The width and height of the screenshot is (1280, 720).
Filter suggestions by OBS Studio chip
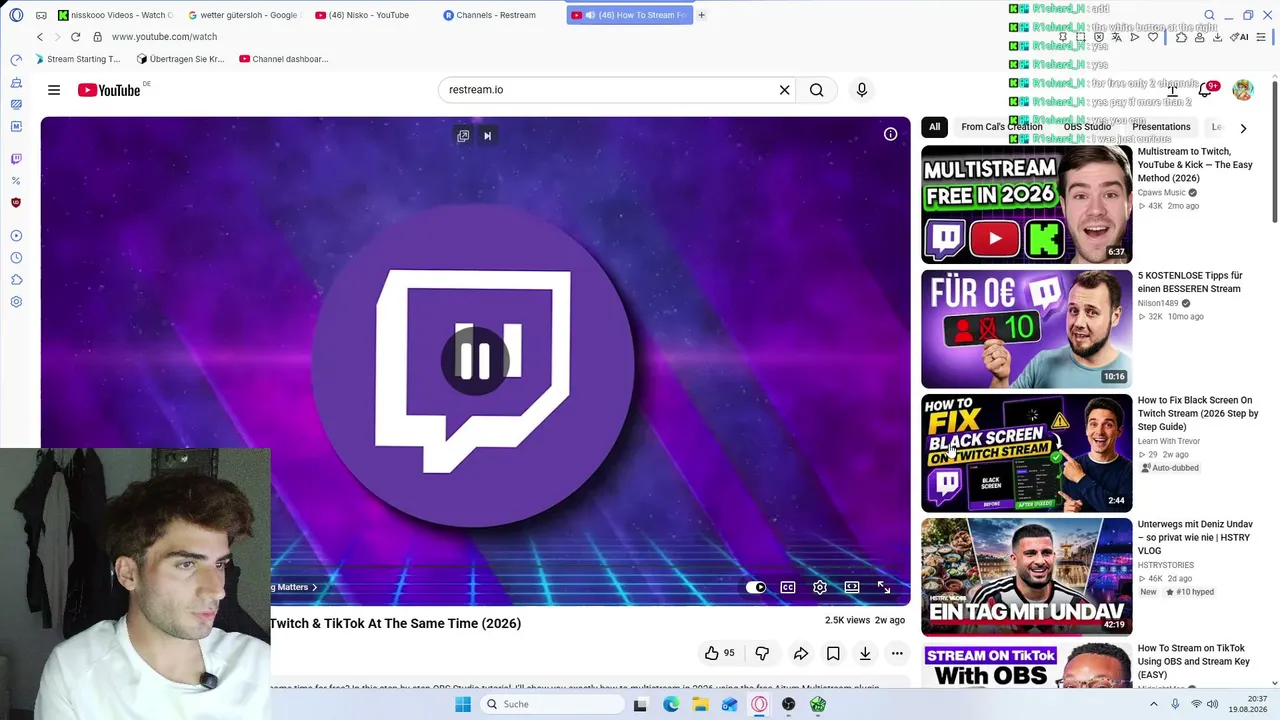point(1087,127)
